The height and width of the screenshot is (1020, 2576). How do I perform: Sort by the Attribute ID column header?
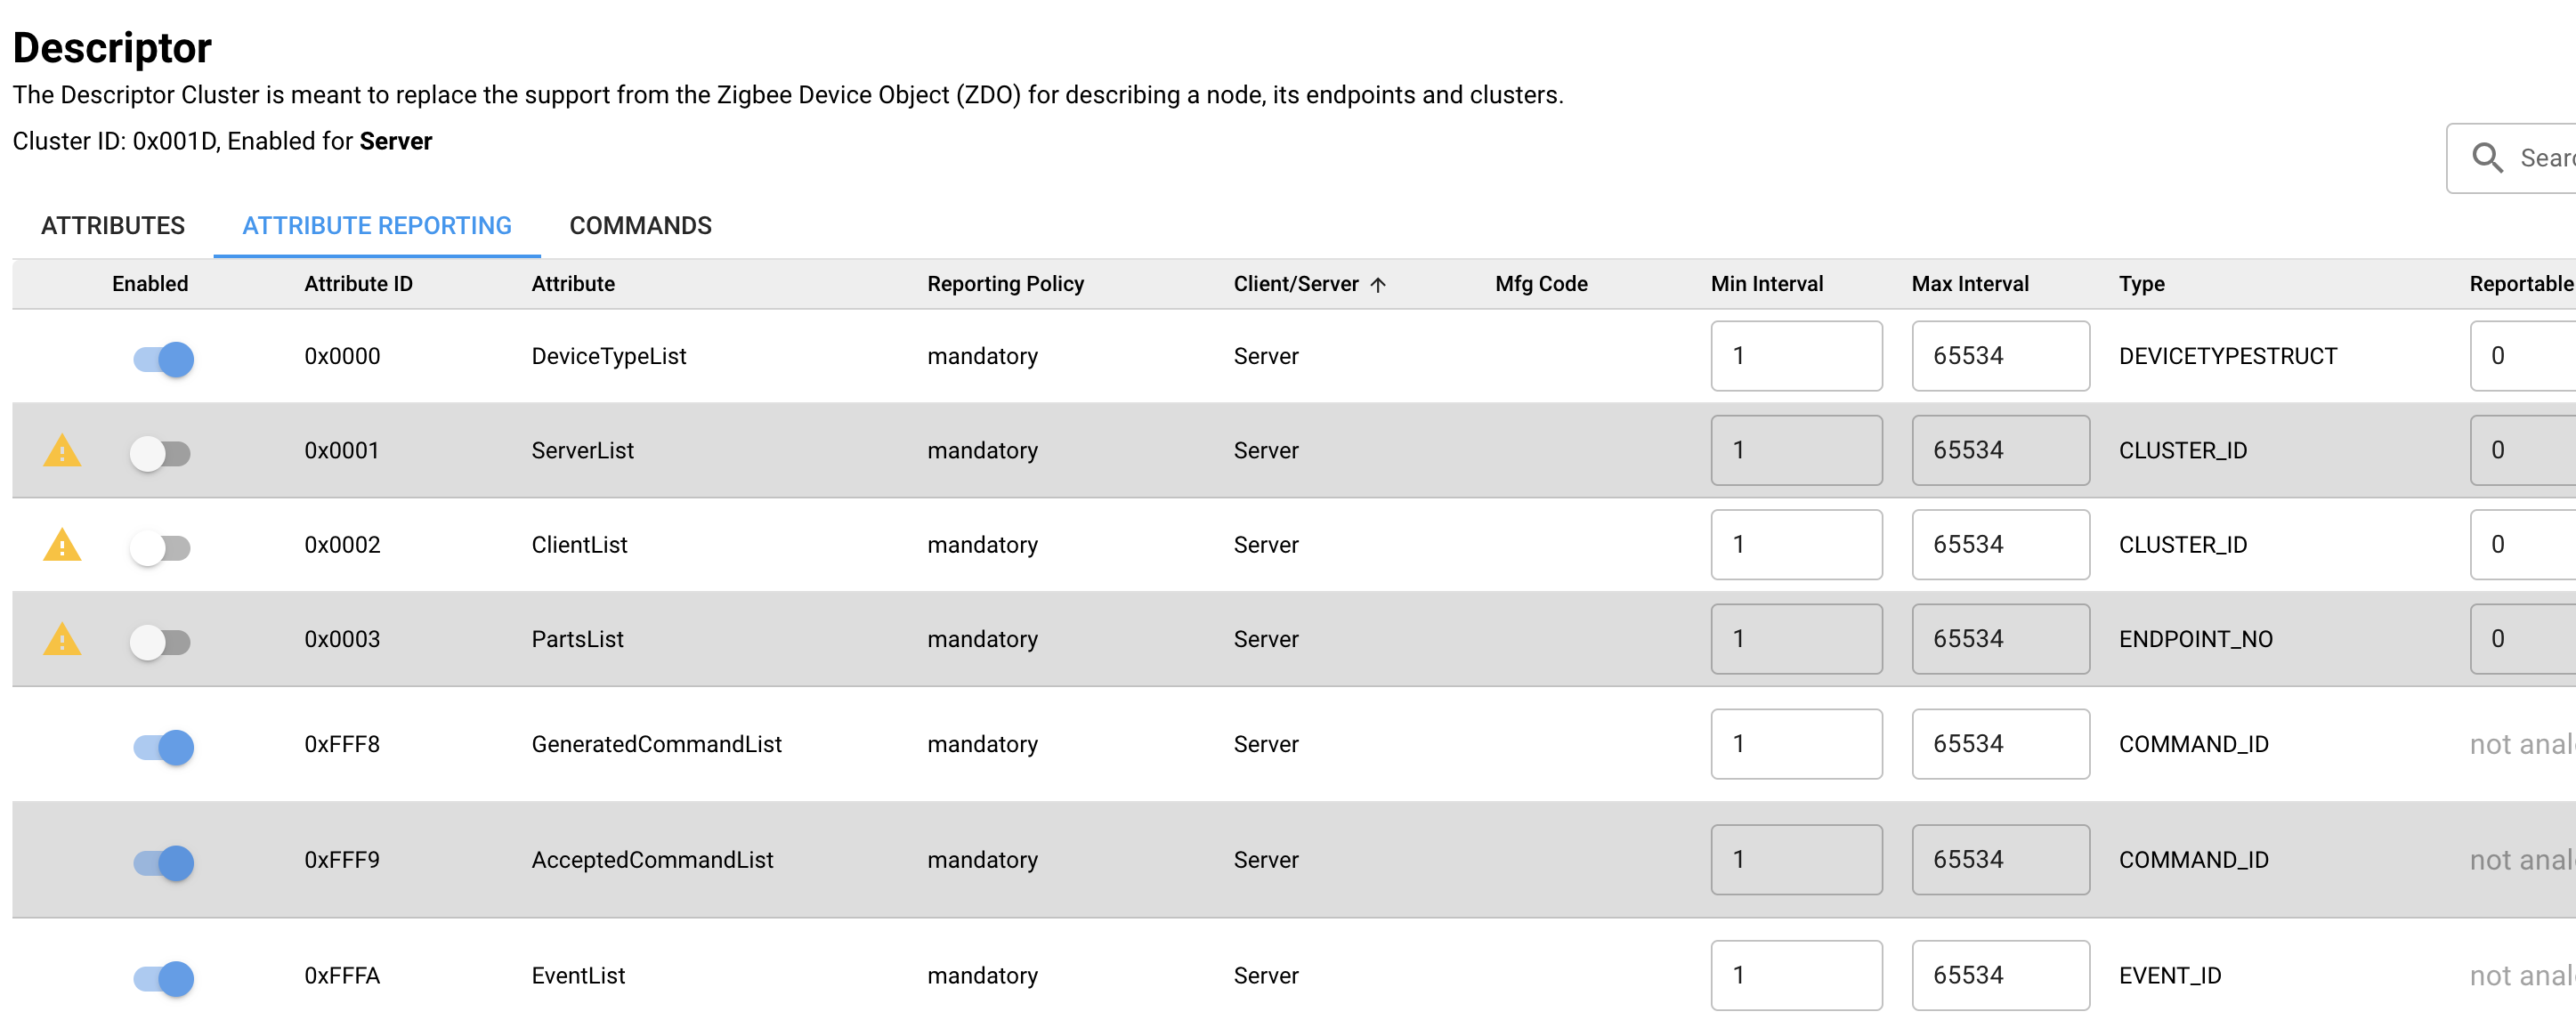pyautogui.click(x=358, y=284)
